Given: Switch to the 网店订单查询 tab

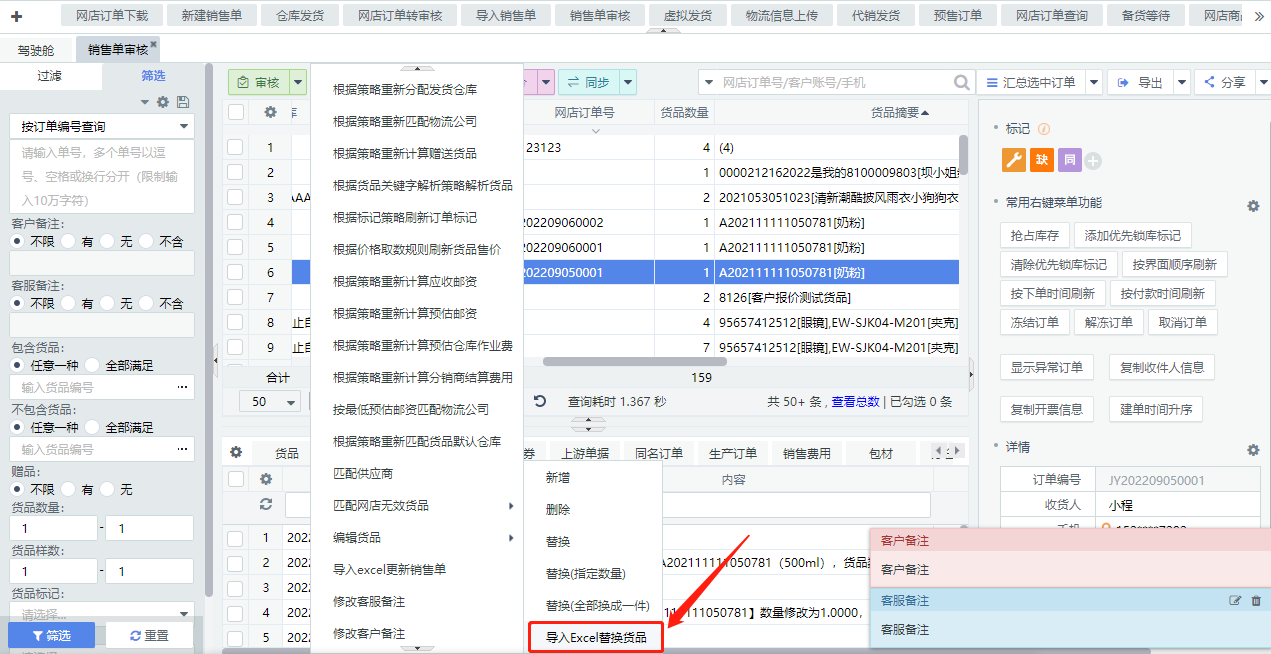Looking at the screenshot, I should coord(1051,15).
